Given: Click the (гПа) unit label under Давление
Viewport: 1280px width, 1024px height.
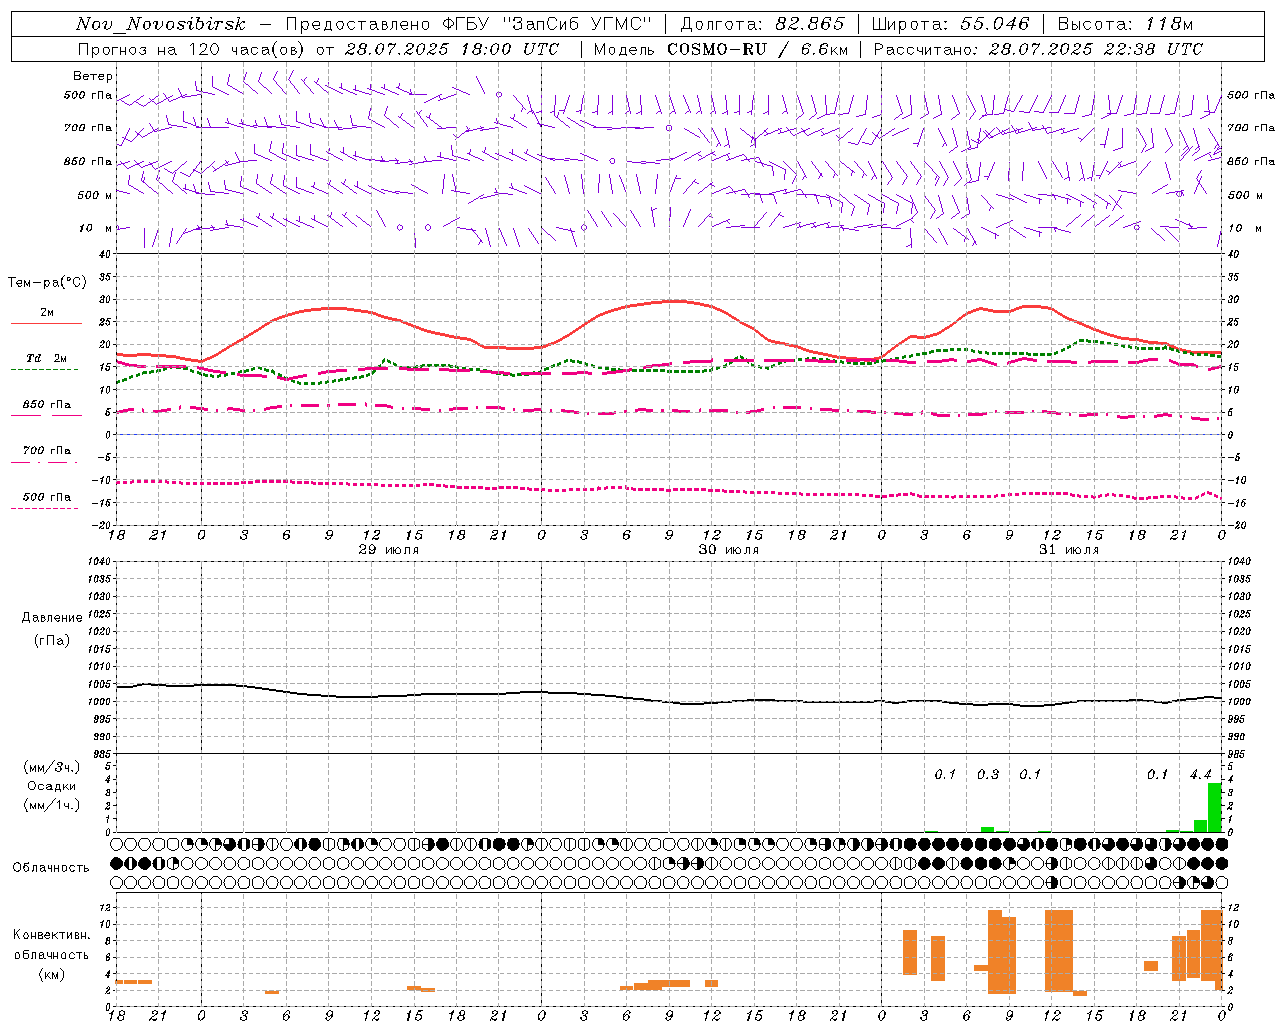Looking at the screenshot, I should [51, 640].
